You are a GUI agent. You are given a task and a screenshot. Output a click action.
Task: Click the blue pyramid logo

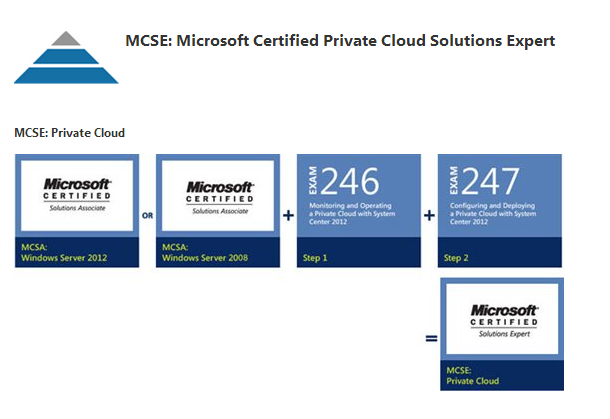click(66, 57)
